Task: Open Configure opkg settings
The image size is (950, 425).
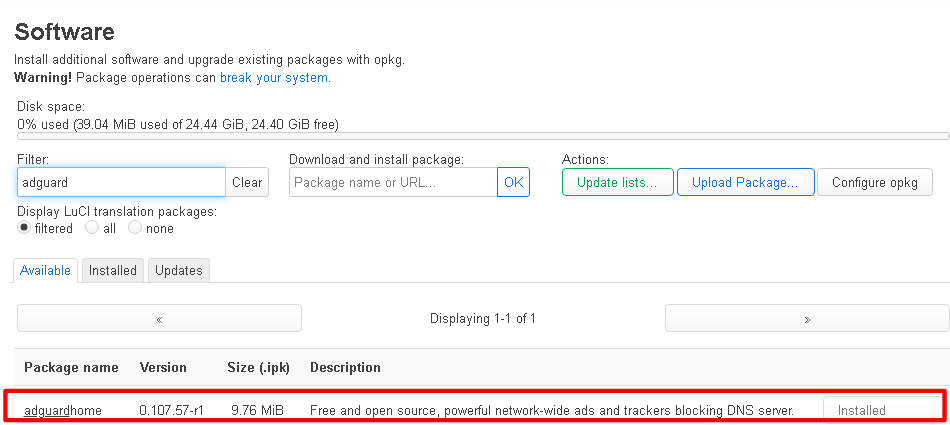Action: tap(875, 182)
